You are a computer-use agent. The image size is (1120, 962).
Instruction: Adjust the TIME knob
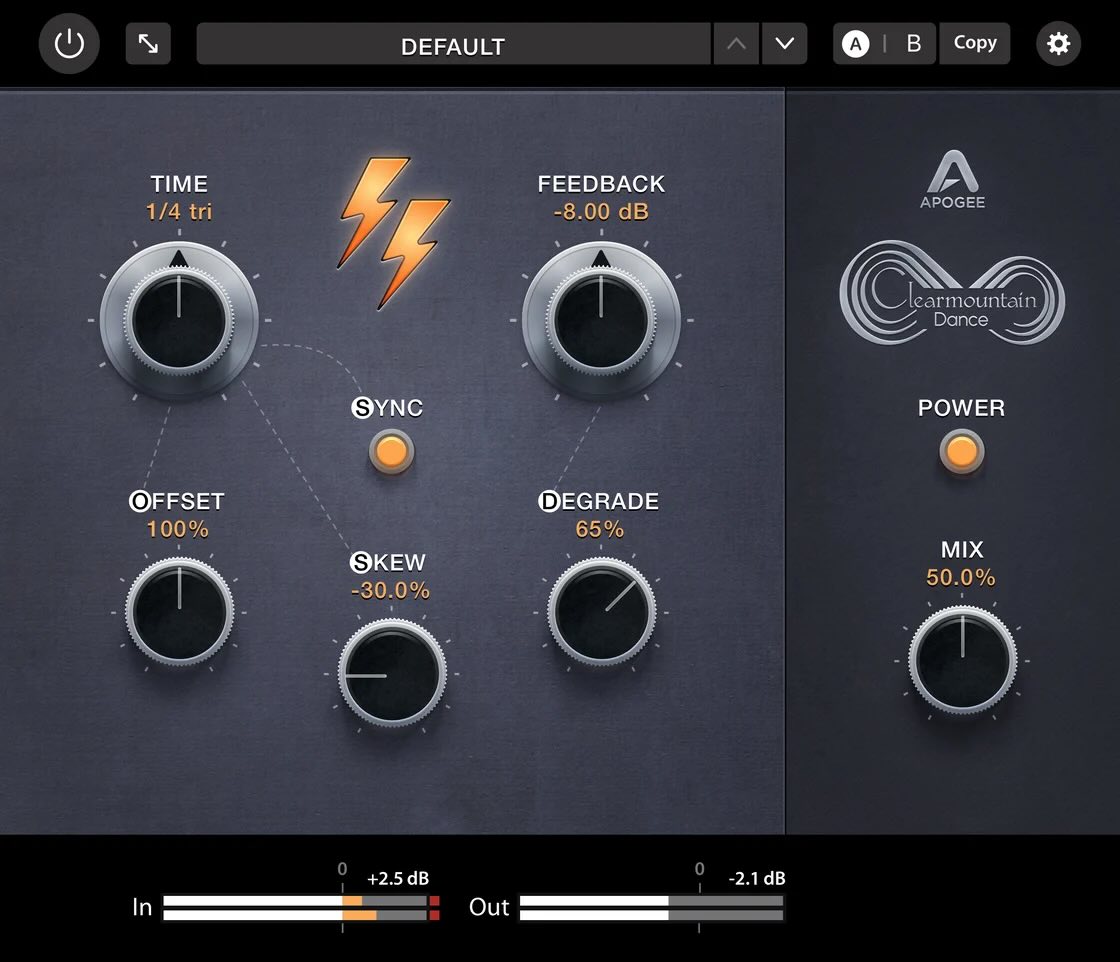point(178,320)
